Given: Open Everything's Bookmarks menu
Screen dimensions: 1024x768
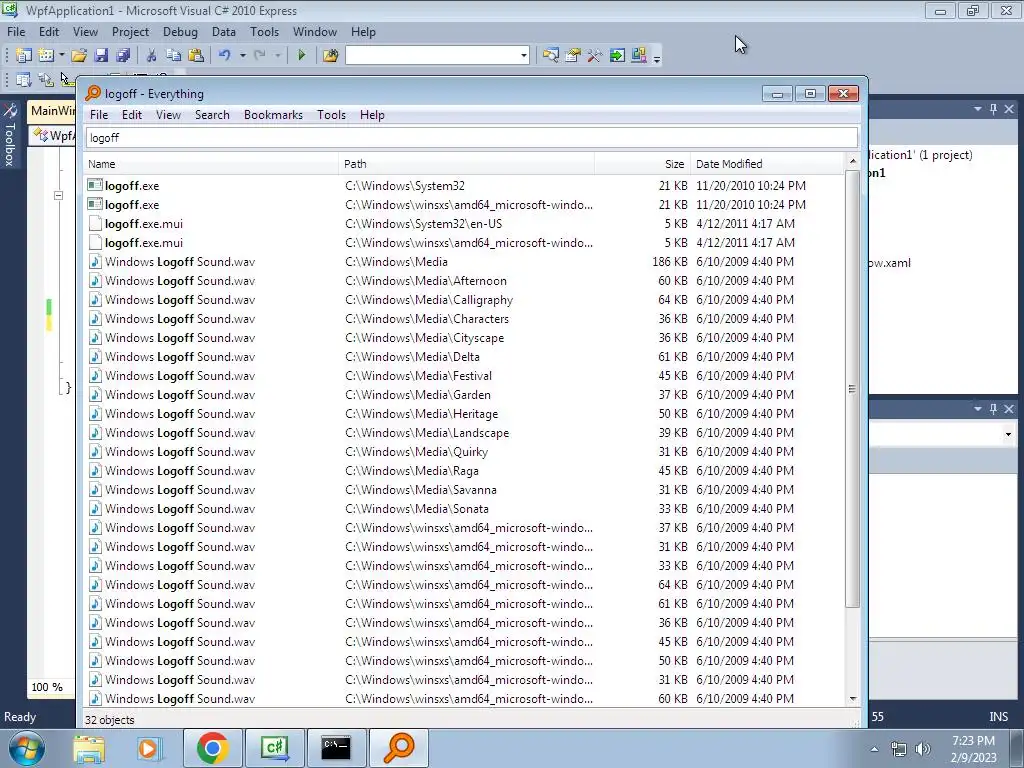Looking at the screenshot, I should (x=273, y=115).
